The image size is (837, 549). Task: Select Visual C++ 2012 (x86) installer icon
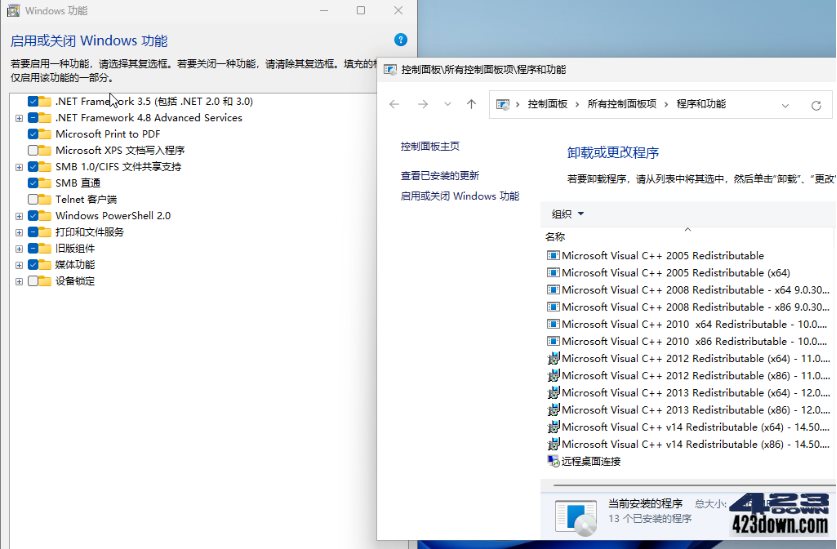click(553, 375)
